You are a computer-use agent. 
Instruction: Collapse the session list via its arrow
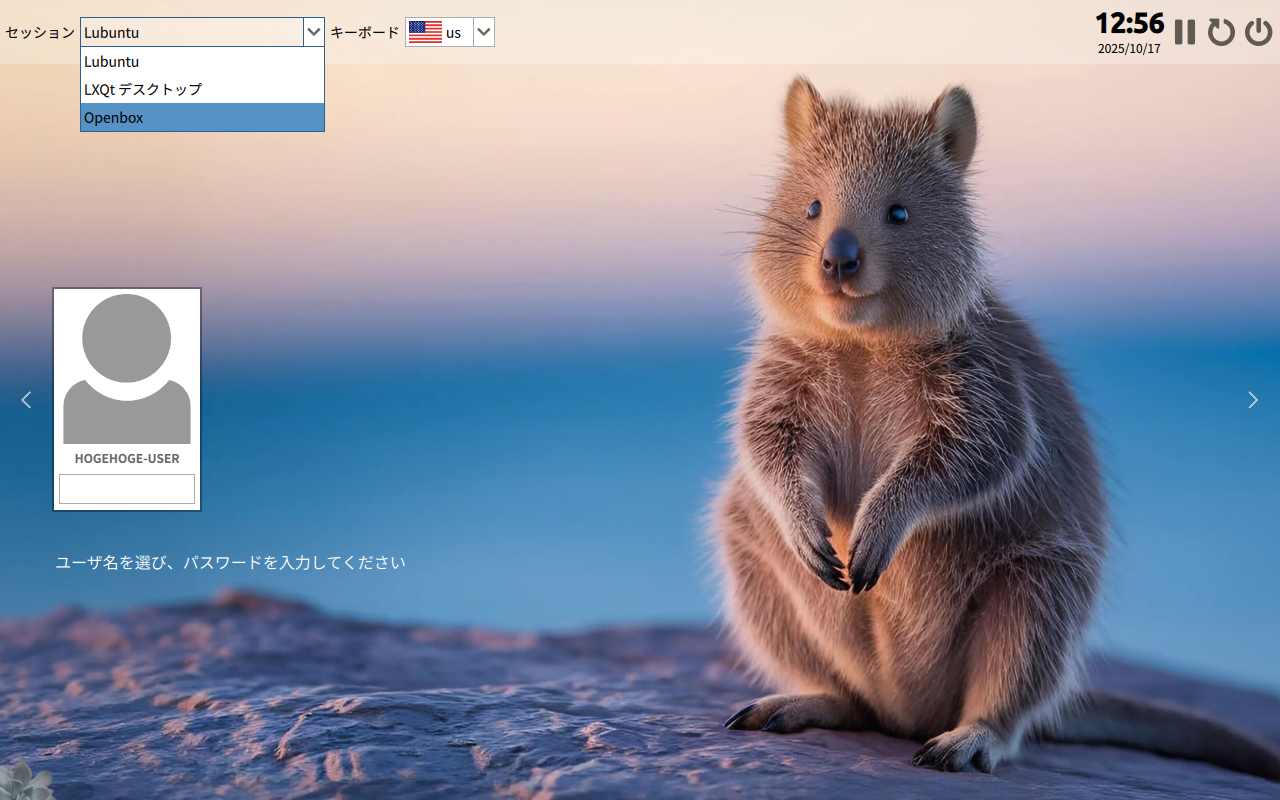314,32
